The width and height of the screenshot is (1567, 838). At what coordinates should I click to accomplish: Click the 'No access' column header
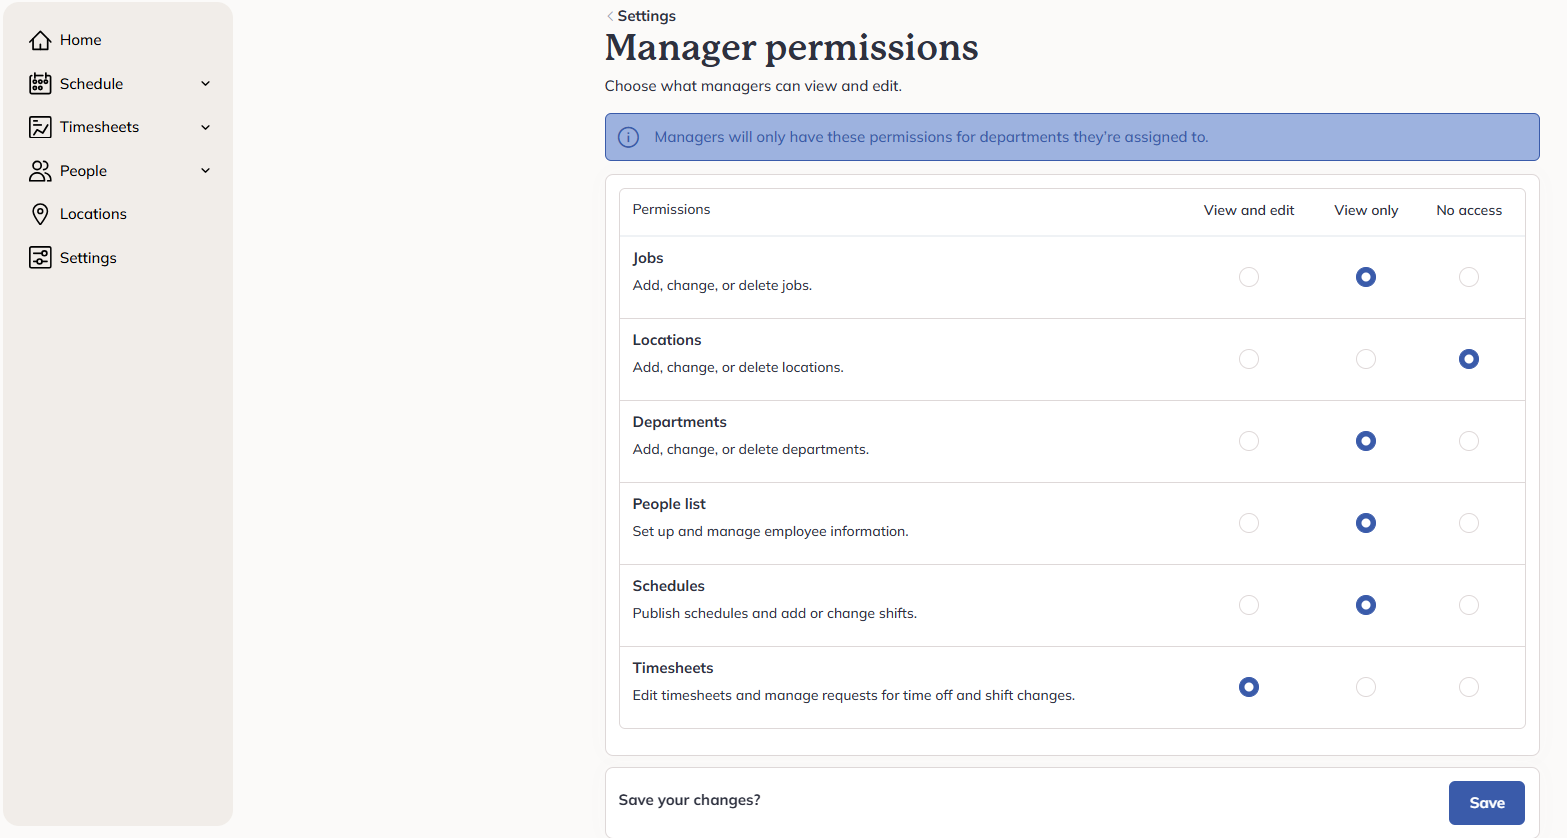(x=1469, y=210)
